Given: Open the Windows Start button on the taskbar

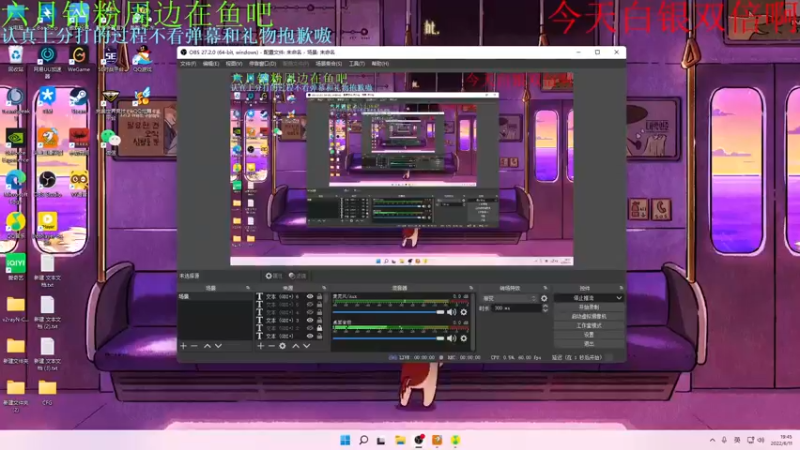Looking at the screenshot, I should pyautogui.click(x=345, y=440).
